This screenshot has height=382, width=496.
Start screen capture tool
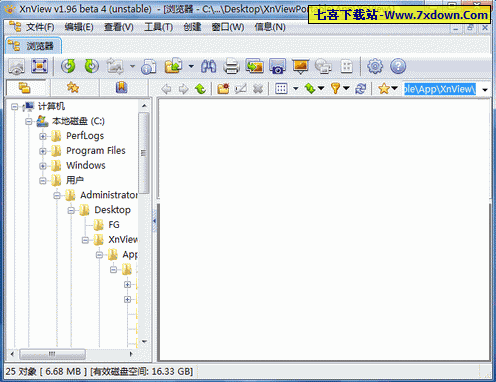(277, 66)
